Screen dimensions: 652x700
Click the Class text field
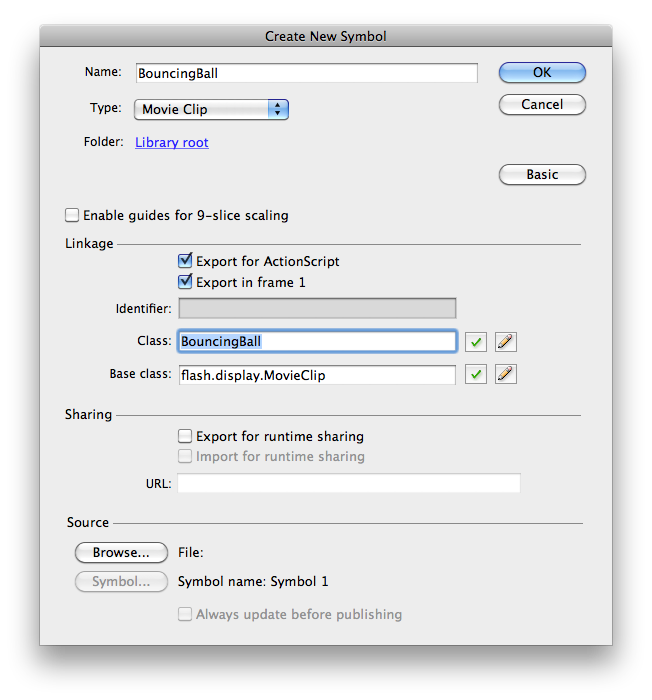[x=317, y=342]
